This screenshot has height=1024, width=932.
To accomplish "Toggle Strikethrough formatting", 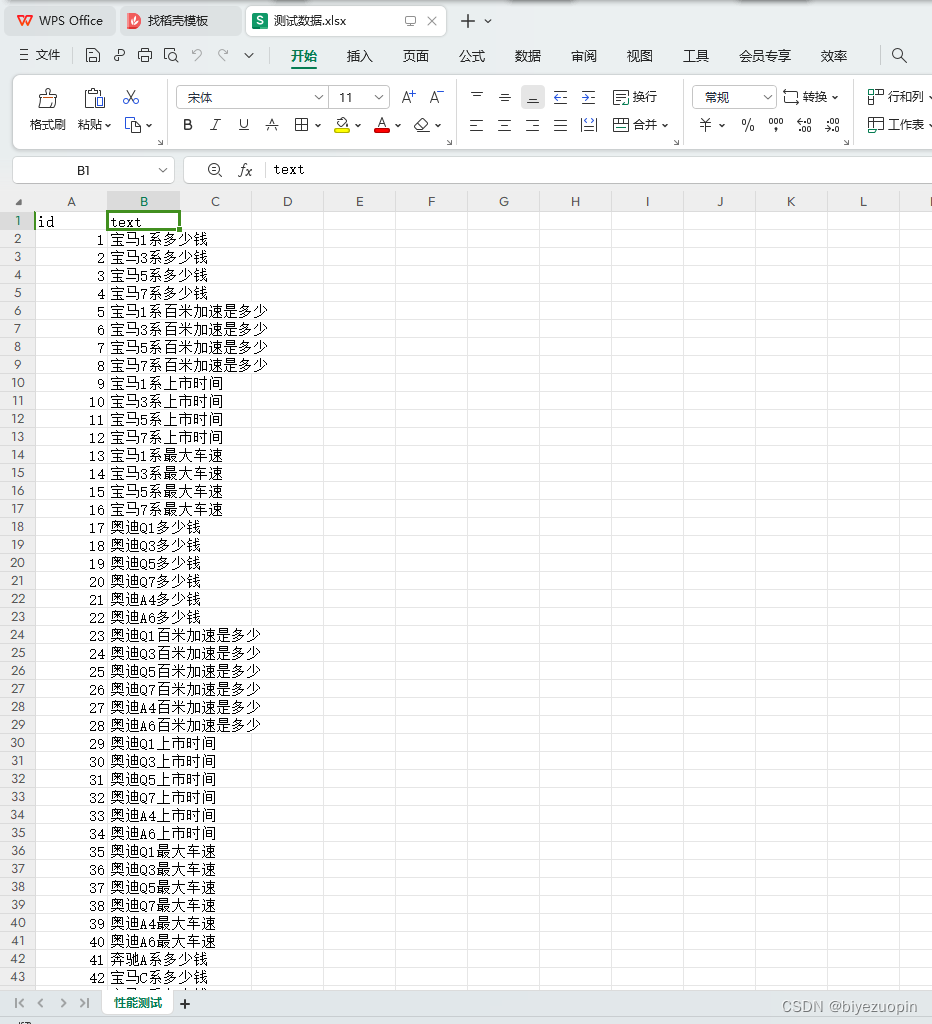I will [x=272, y=125].
